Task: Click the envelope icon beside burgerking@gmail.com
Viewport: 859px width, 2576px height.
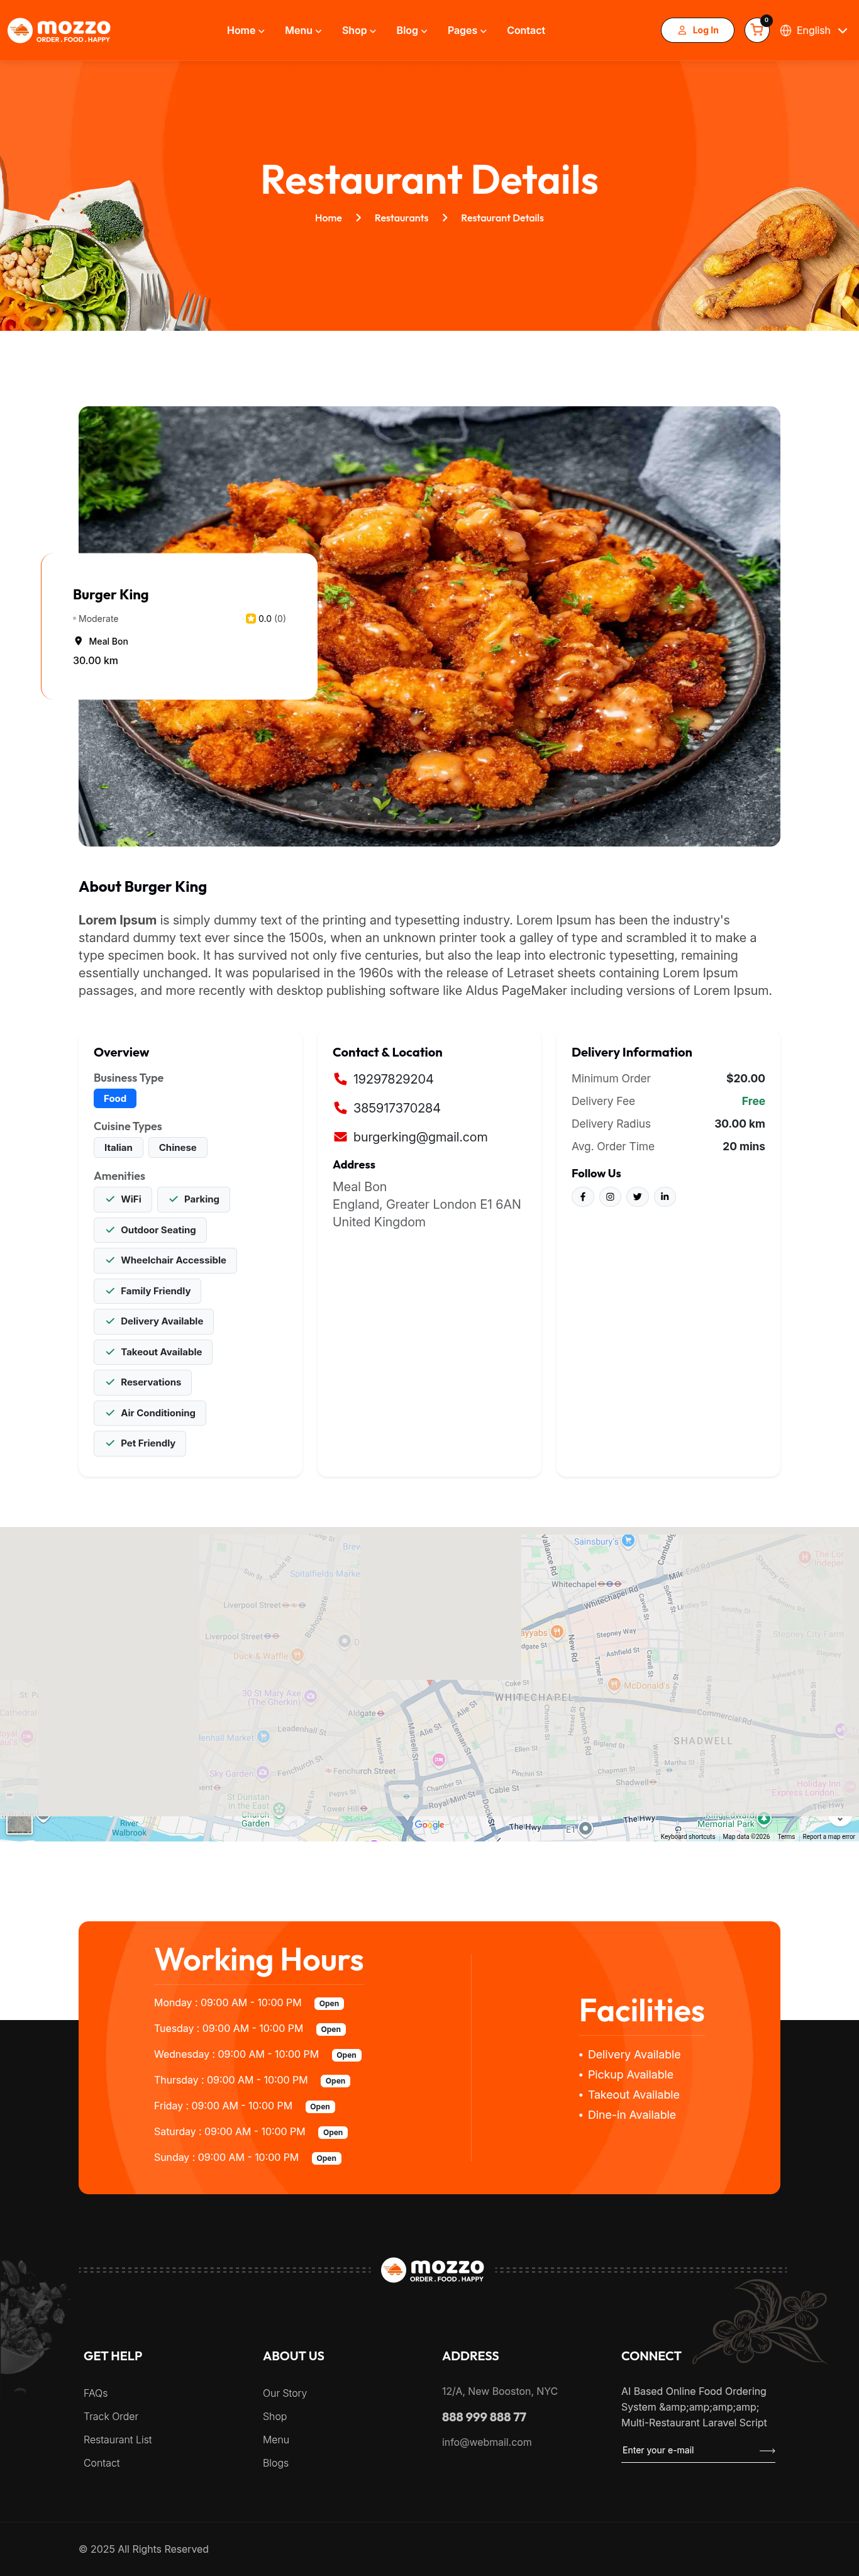Action: tap(340, 1137)
